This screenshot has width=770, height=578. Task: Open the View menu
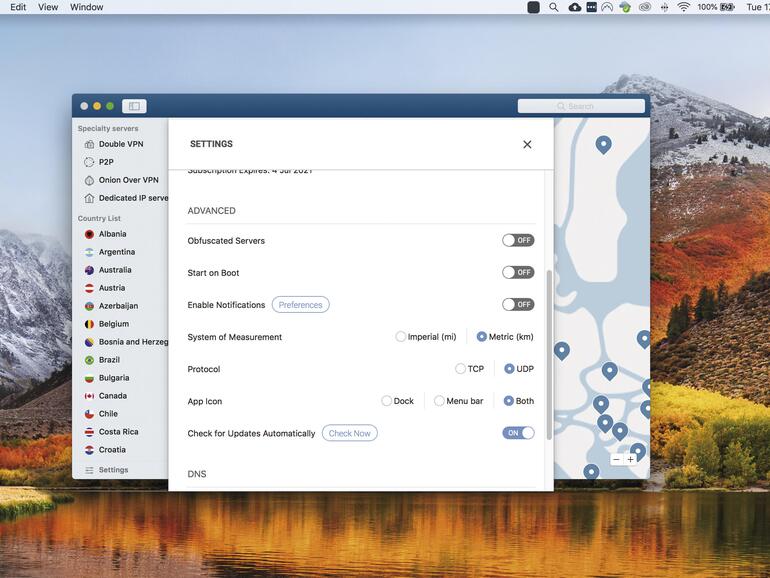48,7
